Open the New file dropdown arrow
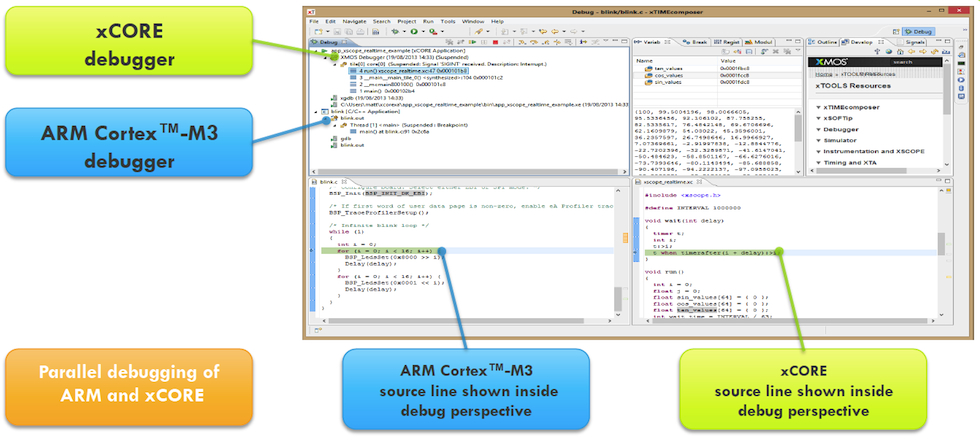Viewport: 980px width, 440px height. [328, 32]
